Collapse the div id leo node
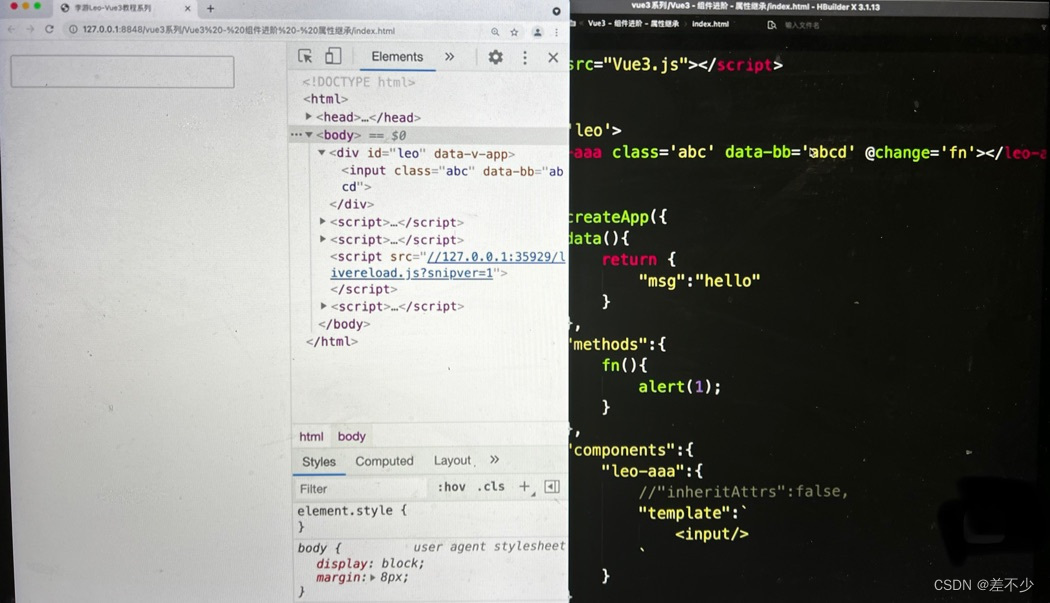Screen dimensions: 1050x603 (321, 153)
